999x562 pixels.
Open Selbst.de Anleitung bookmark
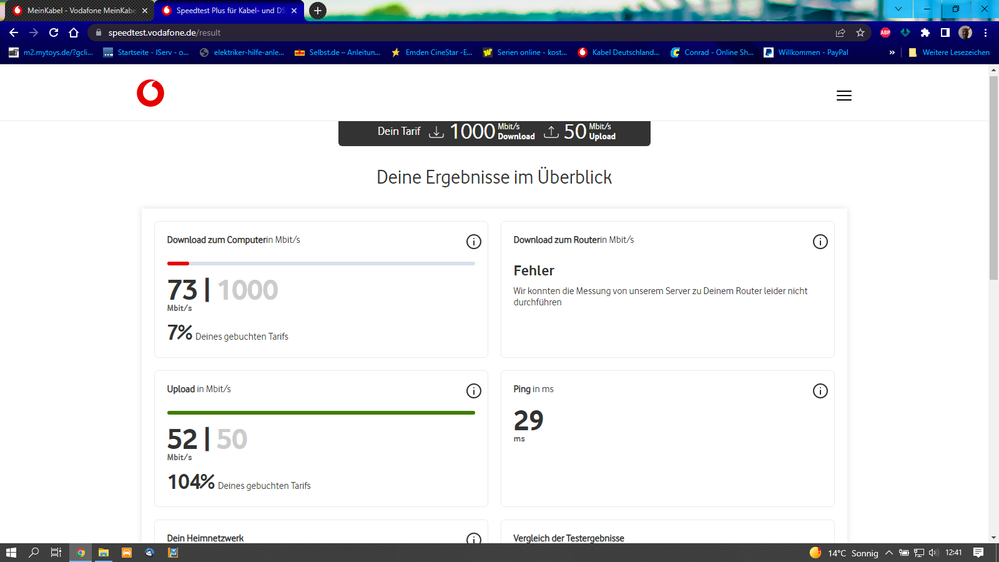point(337,52)
